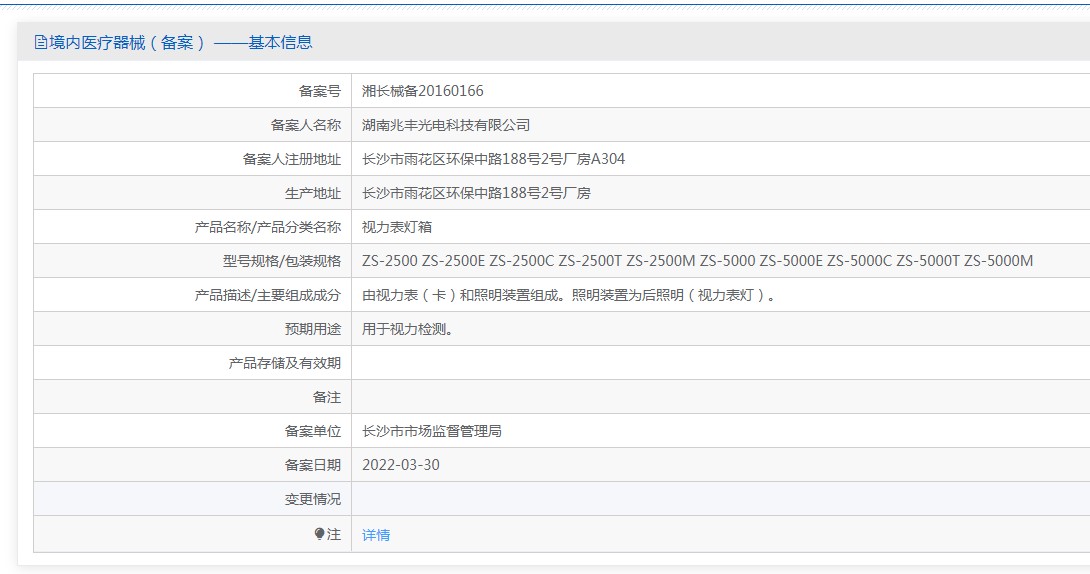Image resolution: width=1090 pixels, height=574 pixels.
Task: Select company name 湖南兆丰光电科技有限公司
Action: point(446,125)
